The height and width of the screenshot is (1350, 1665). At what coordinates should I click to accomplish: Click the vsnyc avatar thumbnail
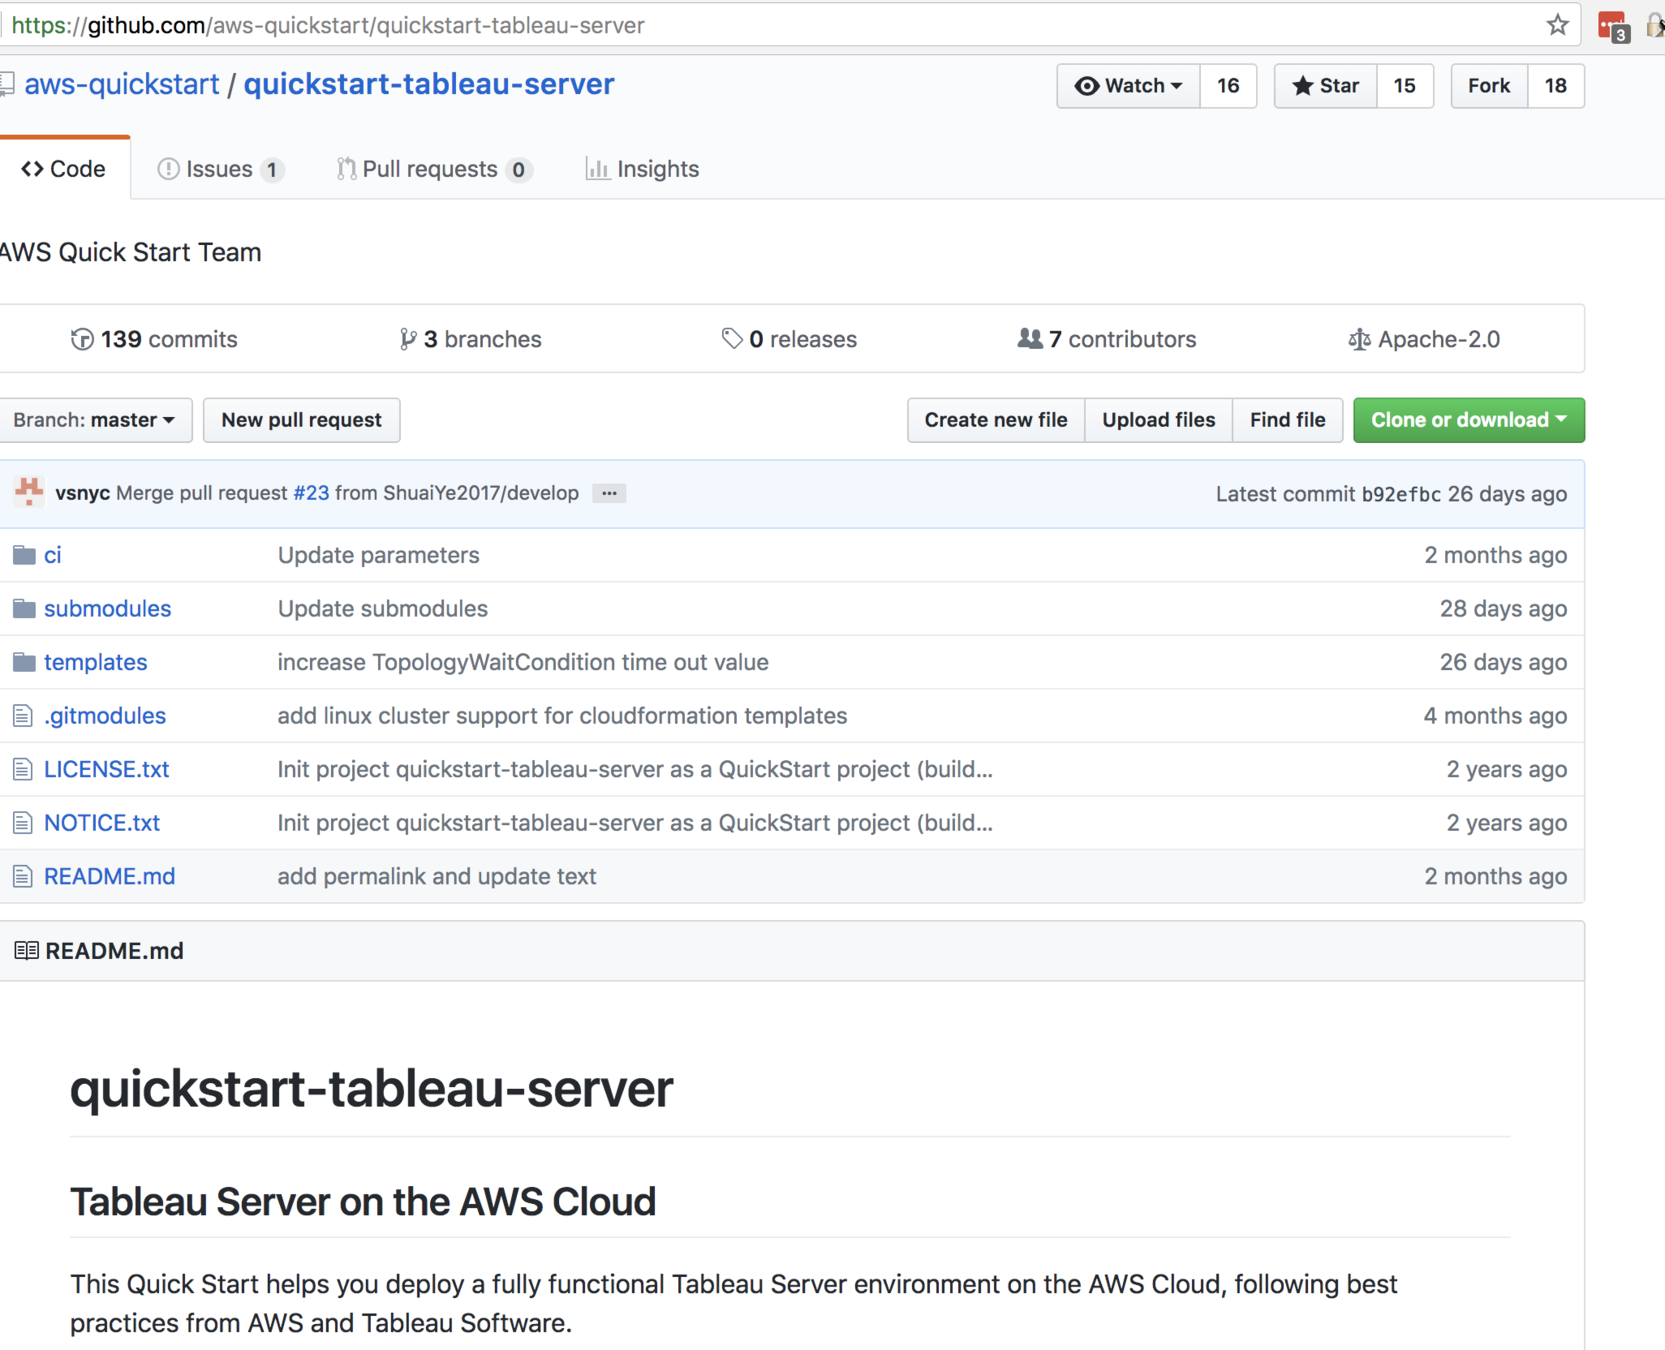coord(29,492)
